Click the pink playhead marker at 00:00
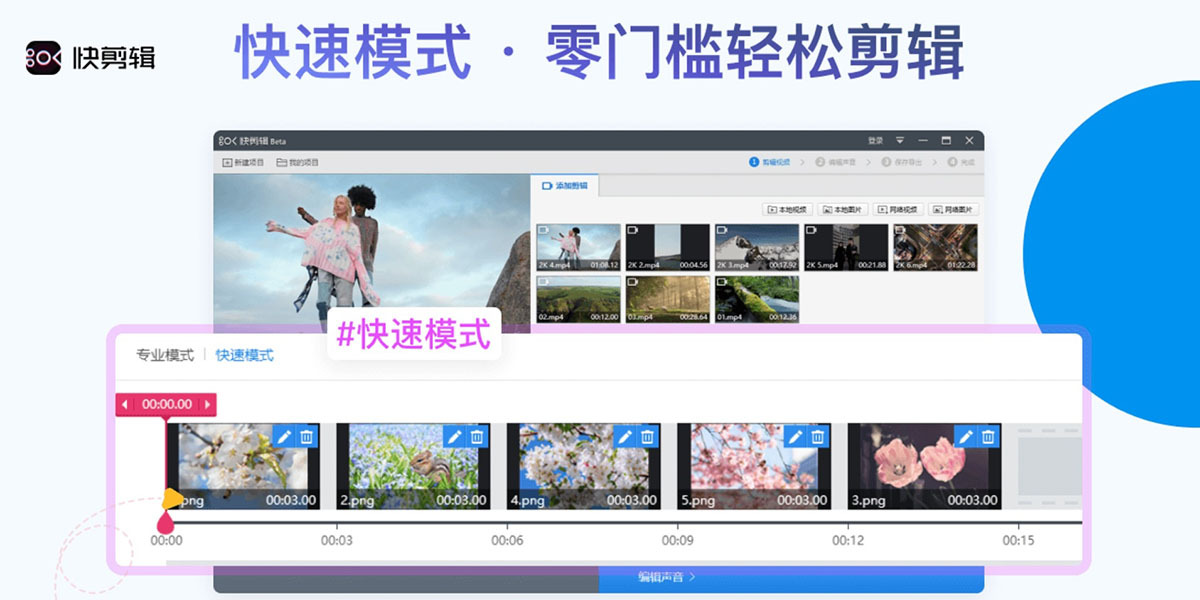The image size is (1200, 600). [165, 521]
